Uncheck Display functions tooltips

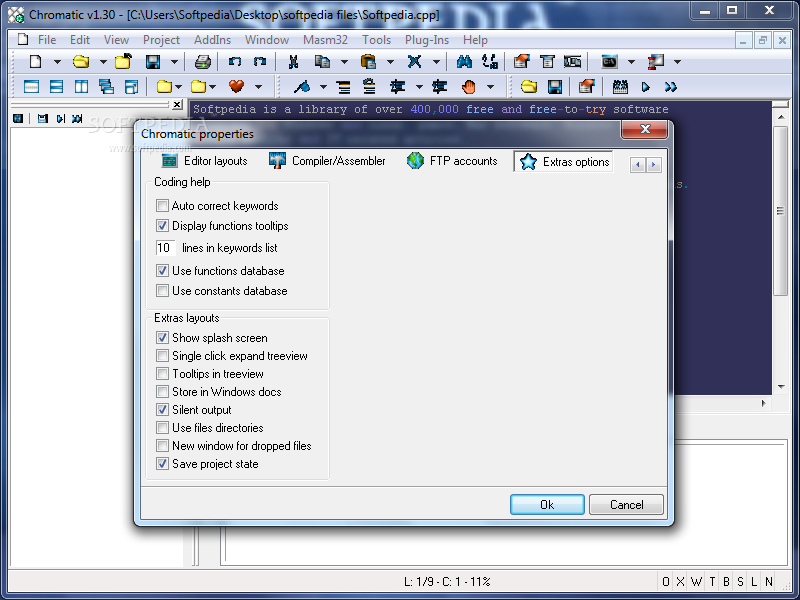tap(162, 226)
